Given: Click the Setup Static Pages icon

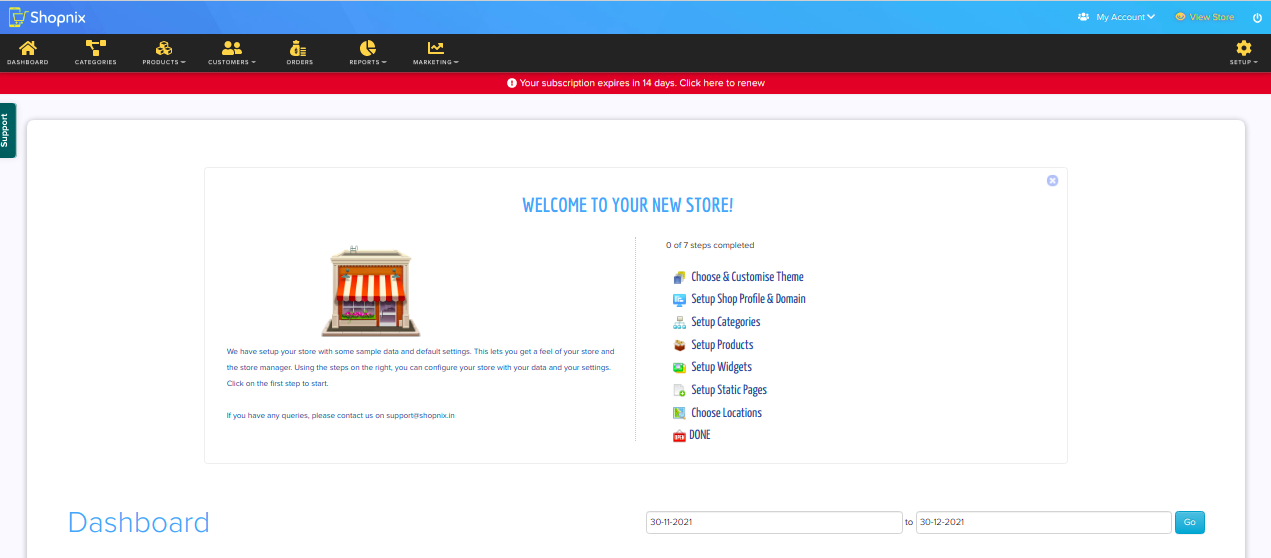Looking at the screenshot, I should pyautogui.click(x=680, y=390).
